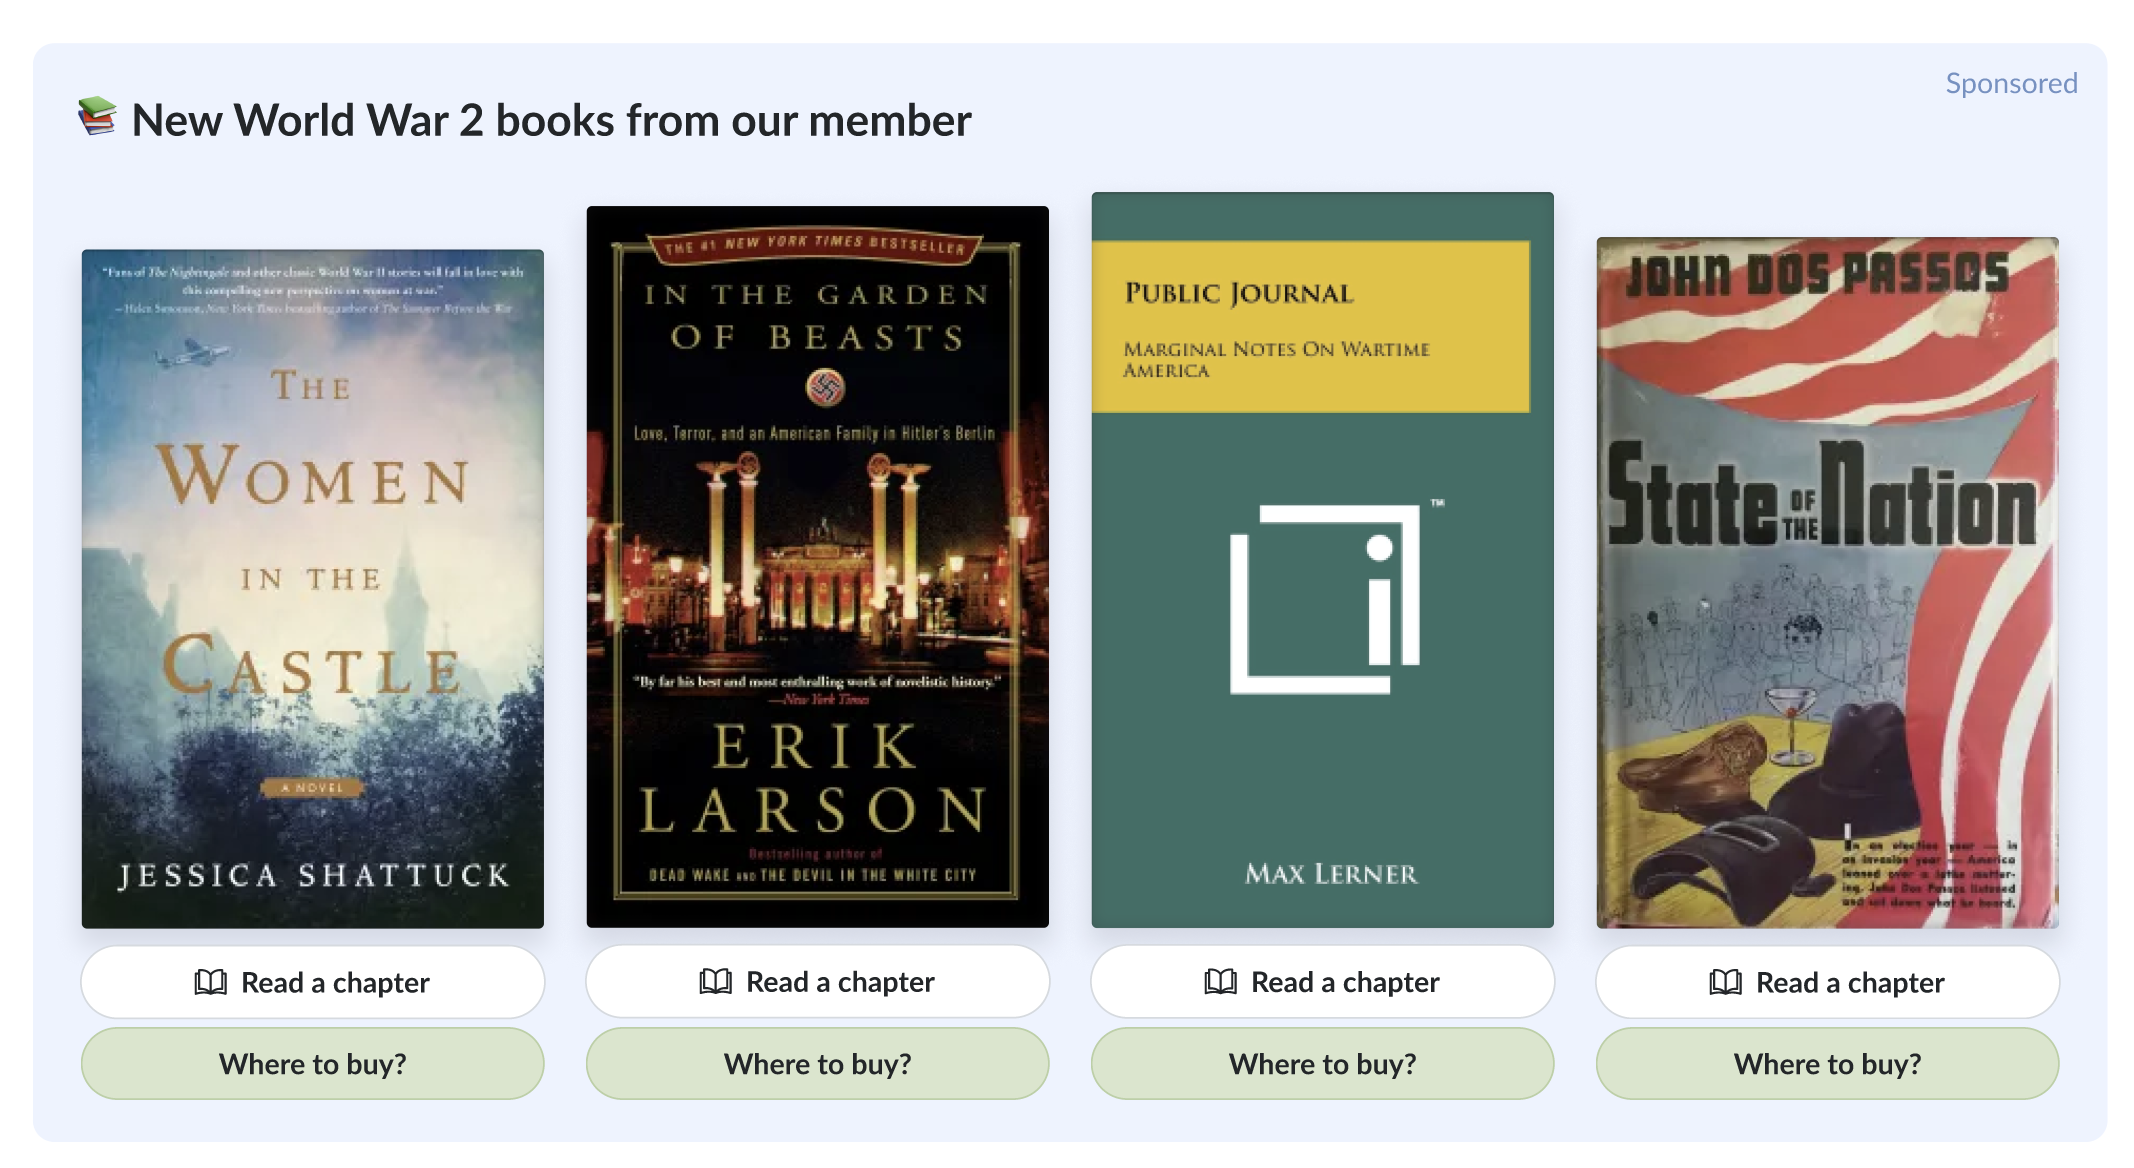Image resolution: width=2134 pixels, height=1168 pixels.
Task: Click the logo on the Public Journal cover
Action: point(1327,599)
